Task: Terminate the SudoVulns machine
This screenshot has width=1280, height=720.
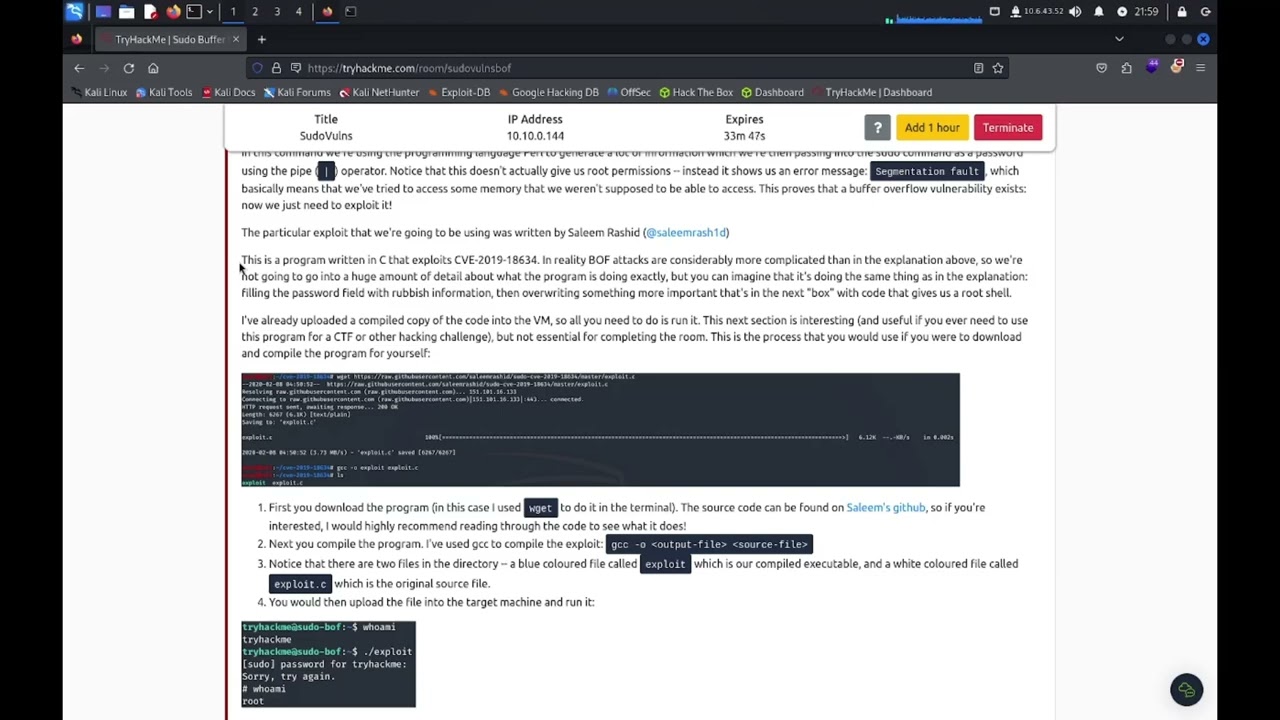Action: tap(1008, 127)
